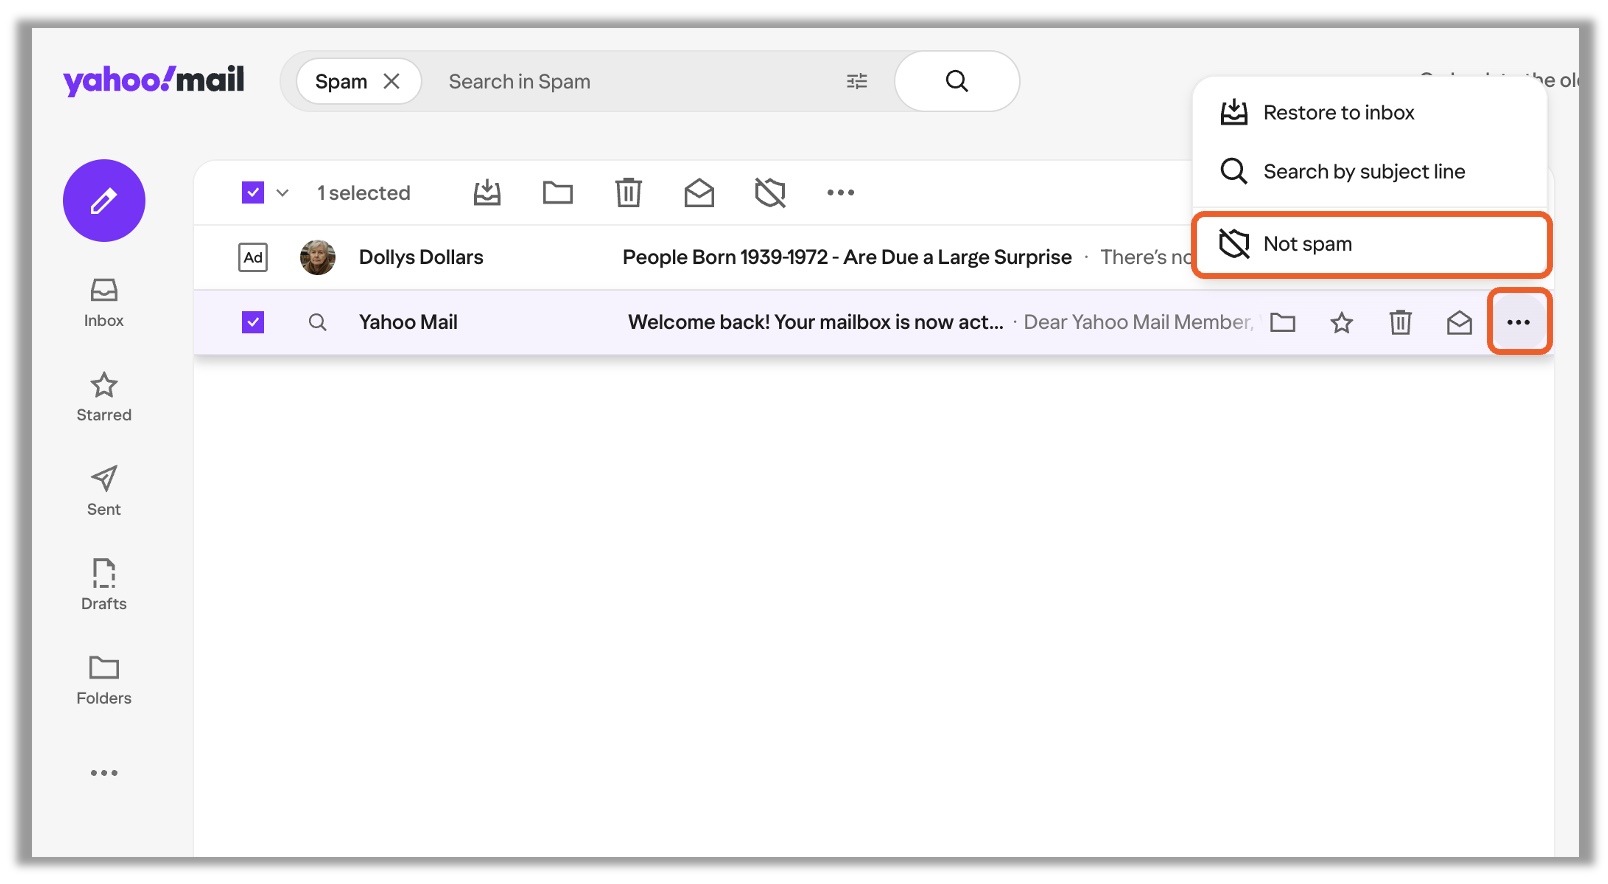Click the toolbar Not spam shield icon
The width and height of the screenshot is (1608, 884).
point(770,192)
